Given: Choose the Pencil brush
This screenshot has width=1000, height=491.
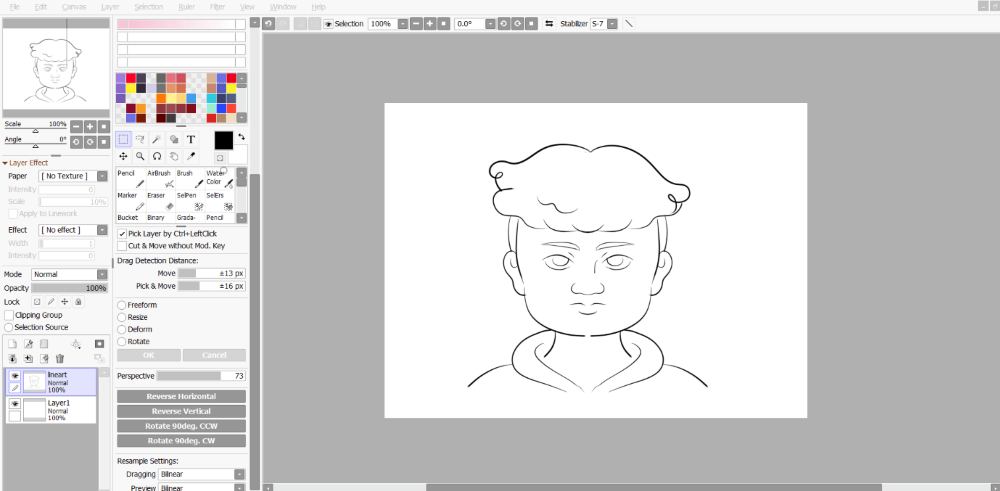Looking at the screenshot, I should (131, 179).
